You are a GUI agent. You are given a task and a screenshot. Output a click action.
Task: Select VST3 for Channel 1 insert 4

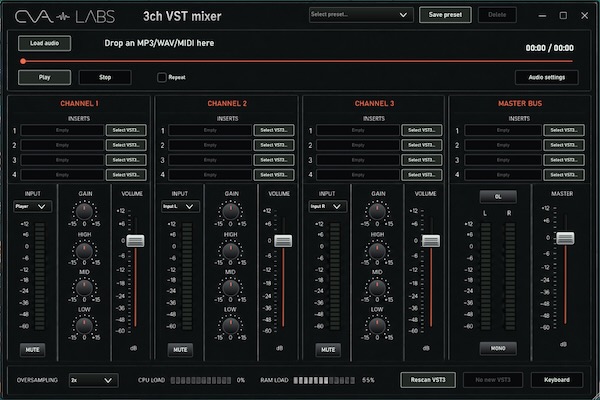pos(126,175)
